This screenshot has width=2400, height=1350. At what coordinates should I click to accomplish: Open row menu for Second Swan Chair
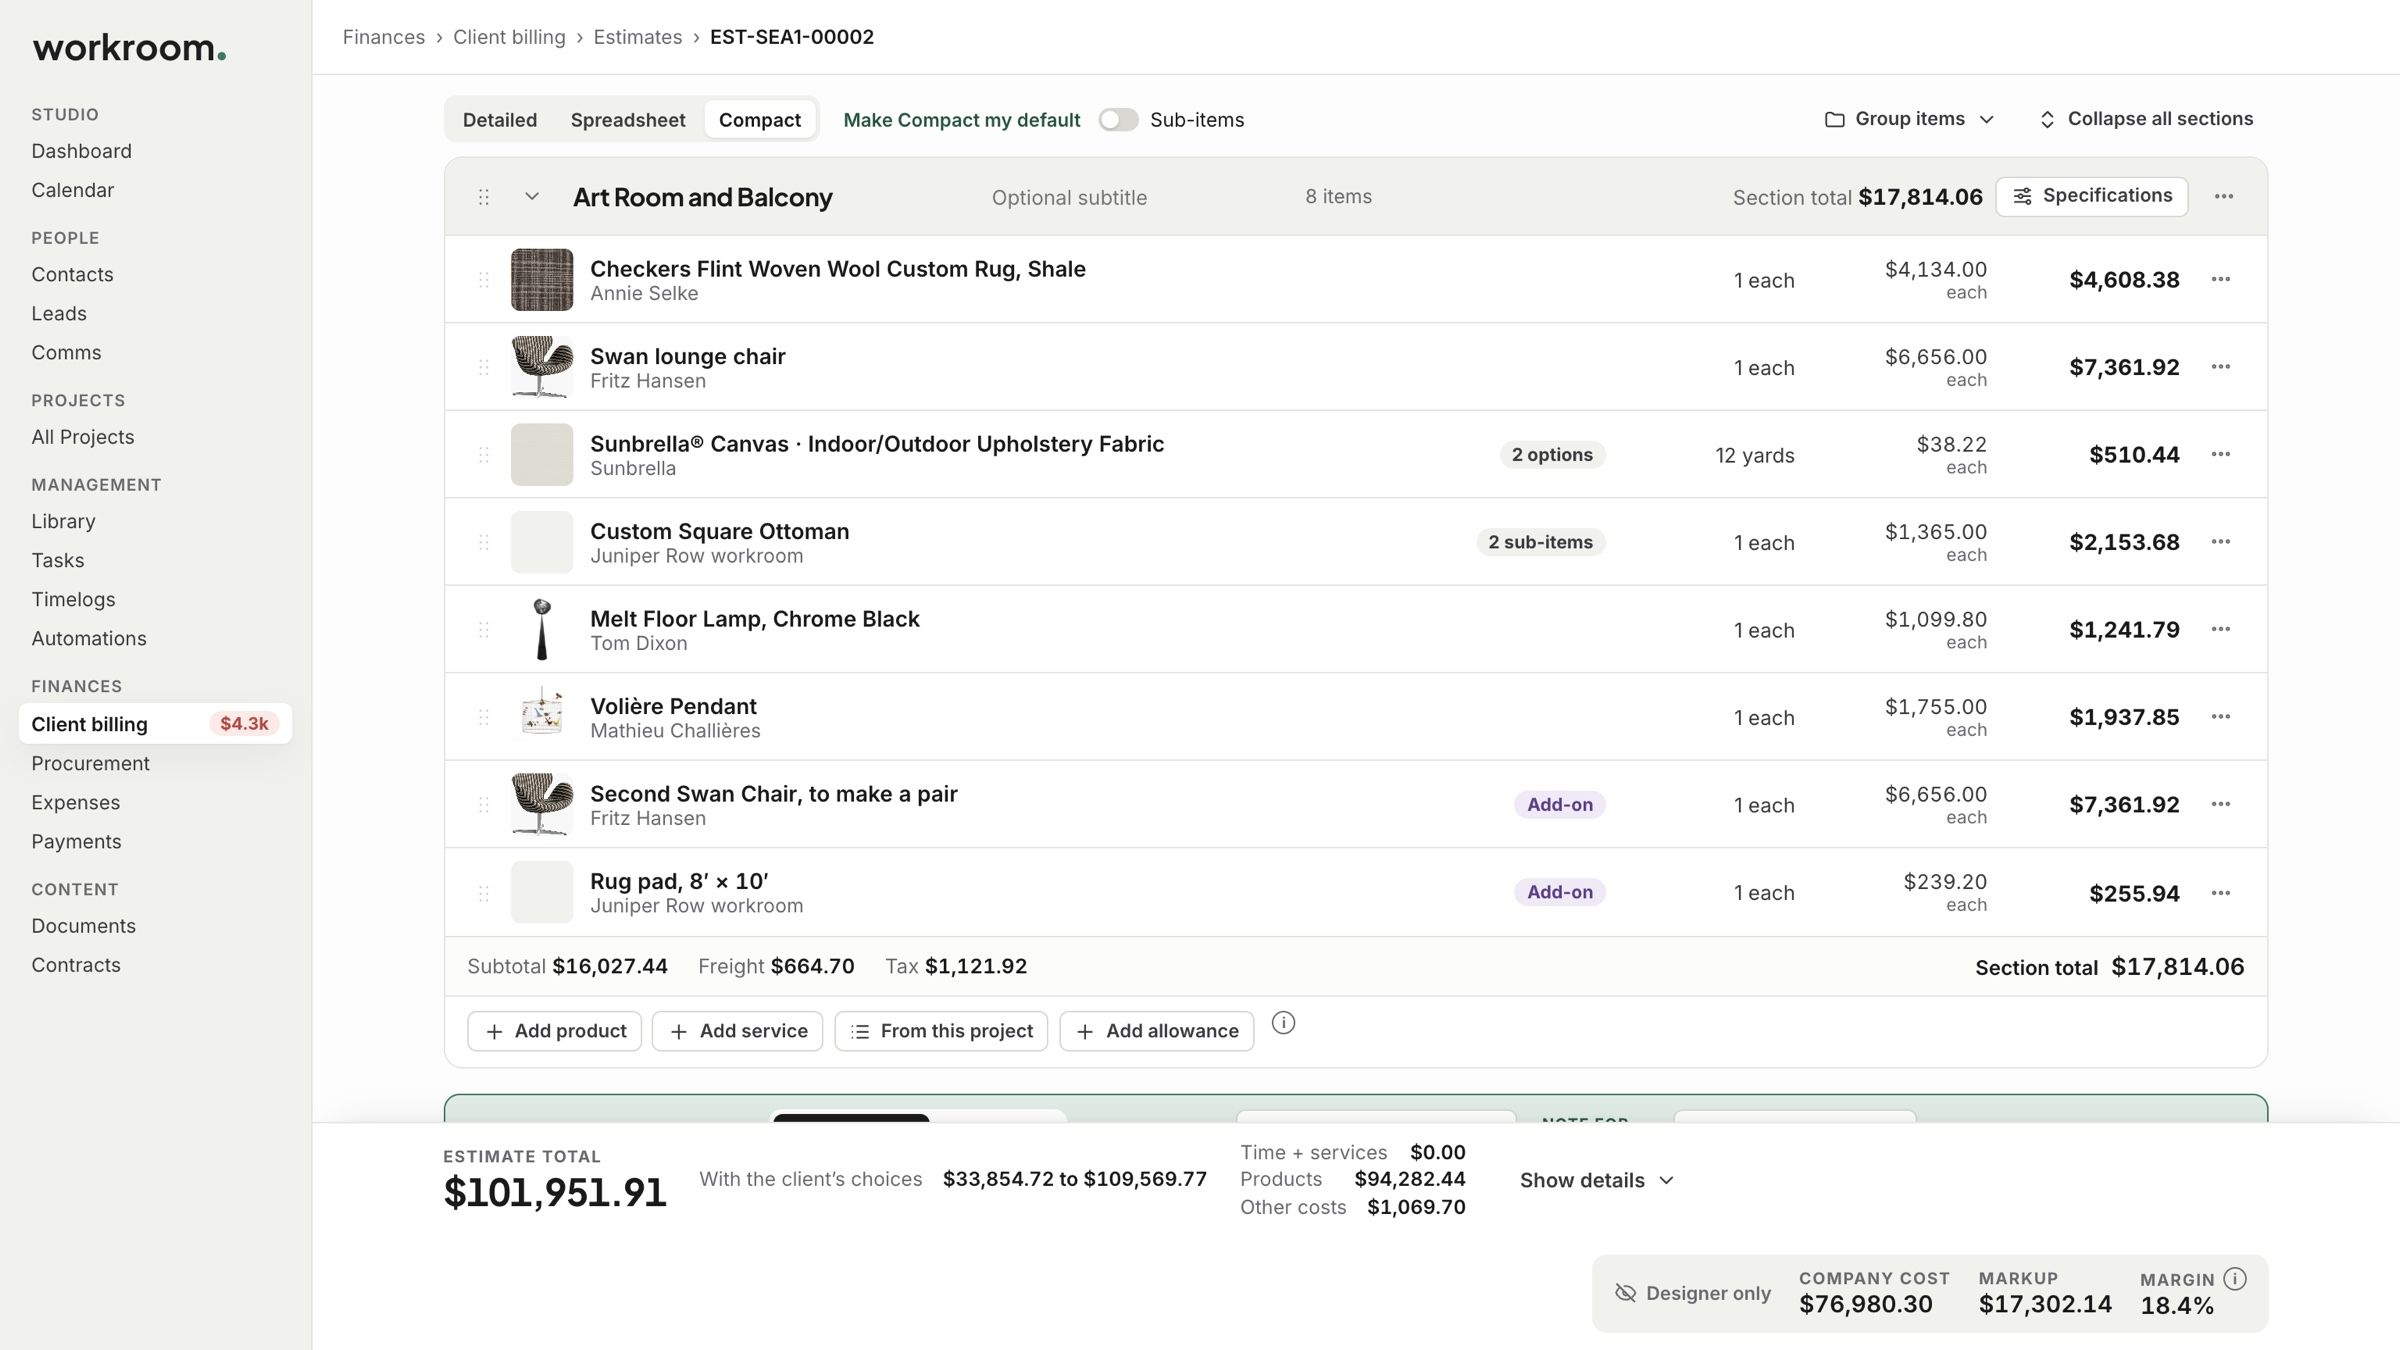click(x=2220, y=804)
